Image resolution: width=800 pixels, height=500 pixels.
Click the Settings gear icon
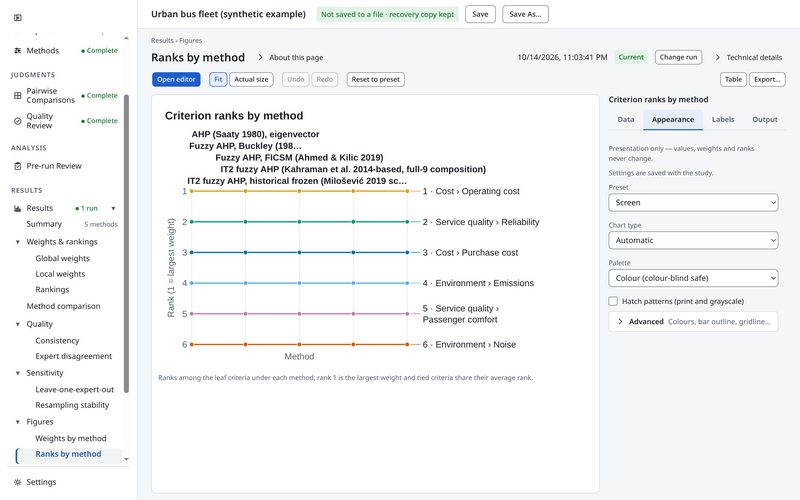18,482
